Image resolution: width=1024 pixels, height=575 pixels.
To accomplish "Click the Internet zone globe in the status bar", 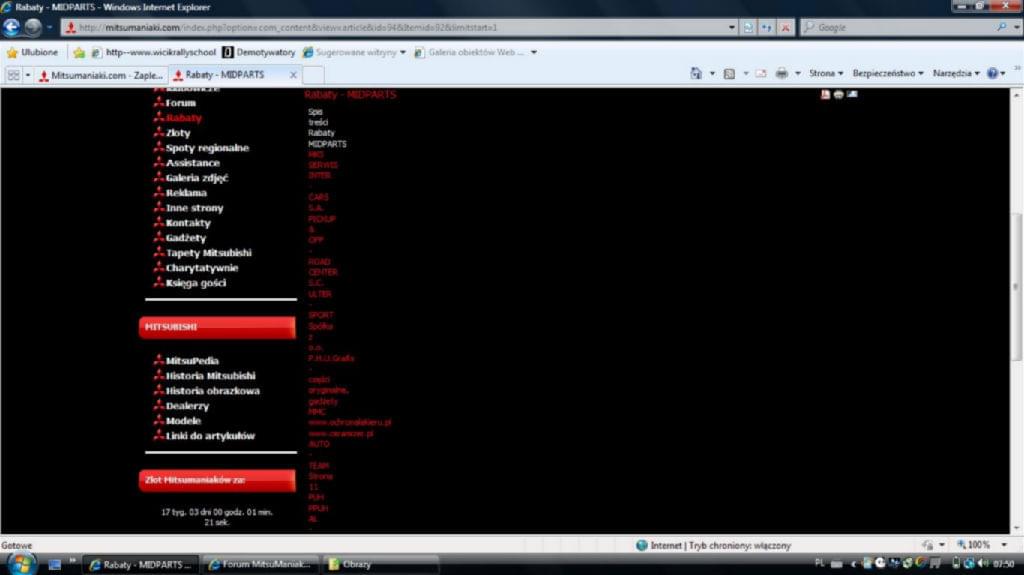I will (641, 545).
